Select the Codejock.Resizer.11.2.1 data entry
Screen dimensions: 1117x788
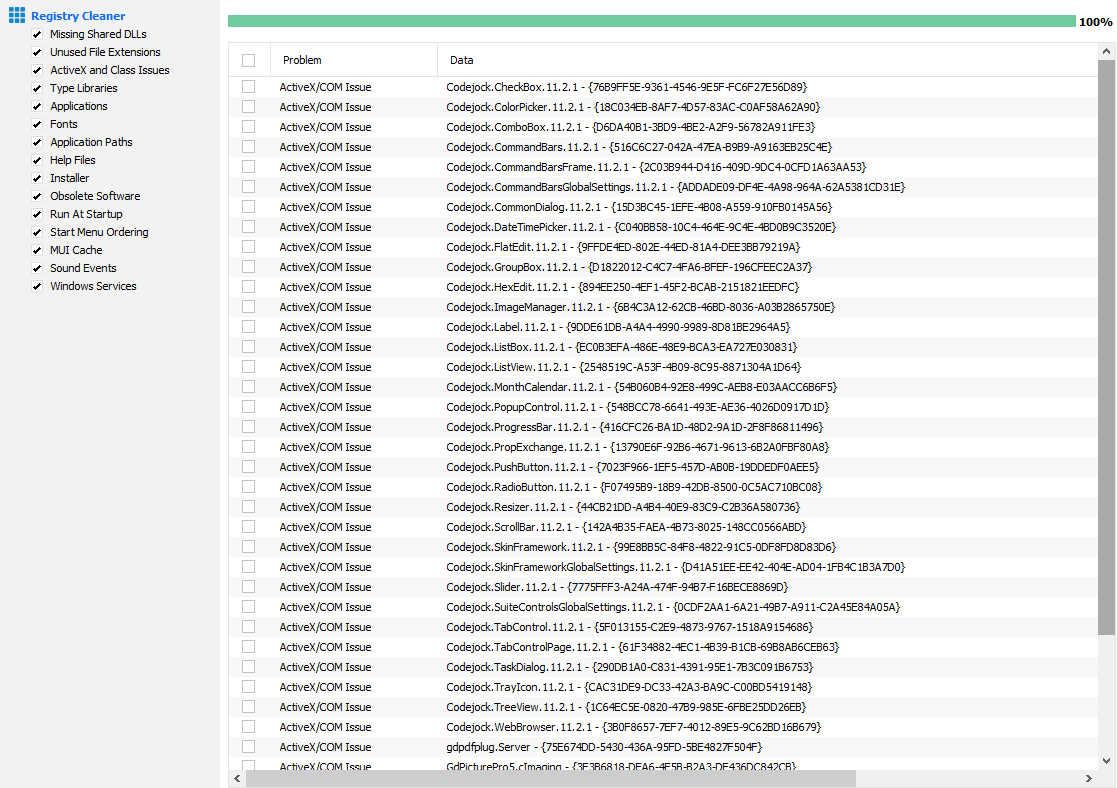(623, 507)
